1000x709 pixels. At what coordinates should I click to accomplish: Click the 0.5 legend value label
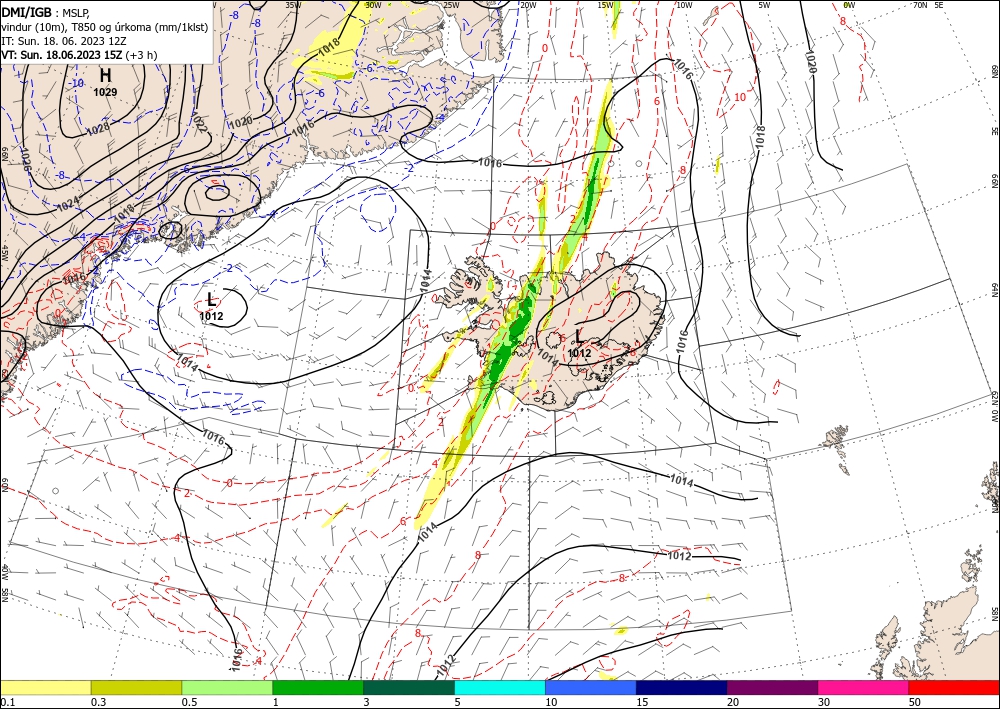(x=189, y=701)
